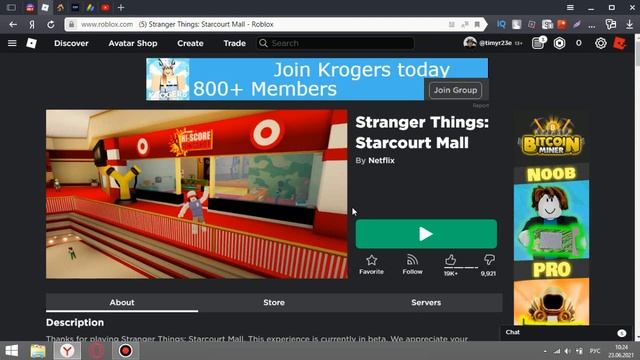Screen dimensions: 640x360
Task: Open a new browser tab
Action: click(121, 7)
